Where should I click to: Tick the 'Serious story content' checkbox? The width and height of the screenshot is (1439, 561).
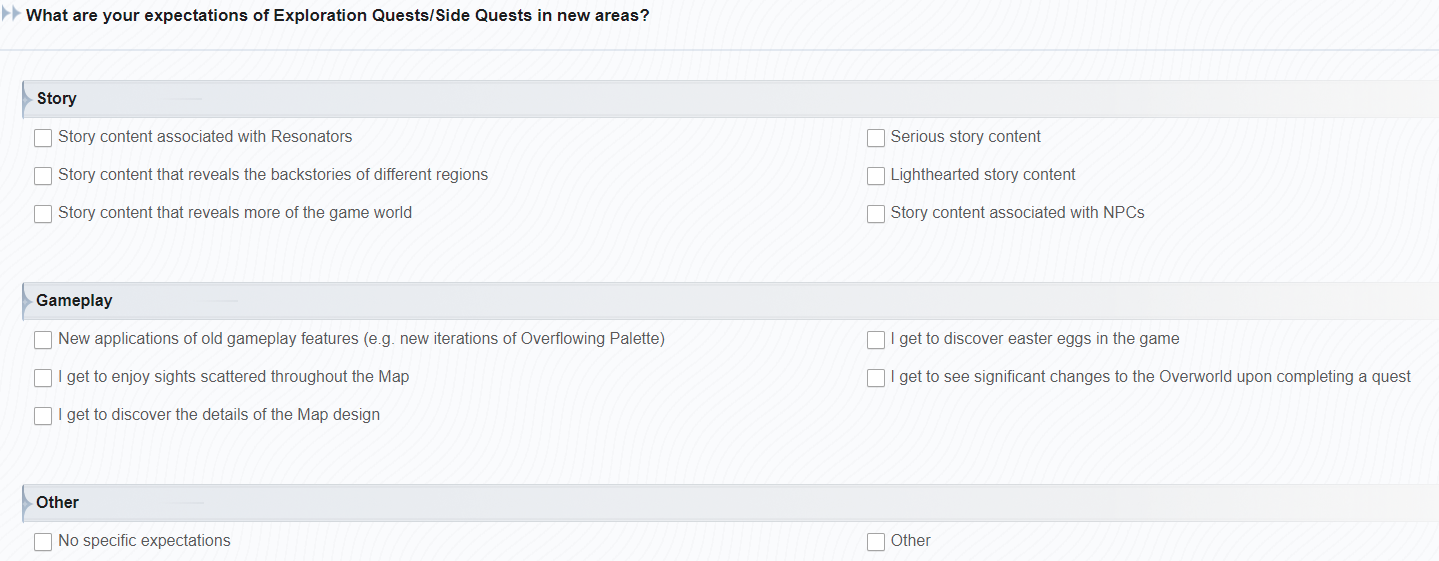point(876,138)
